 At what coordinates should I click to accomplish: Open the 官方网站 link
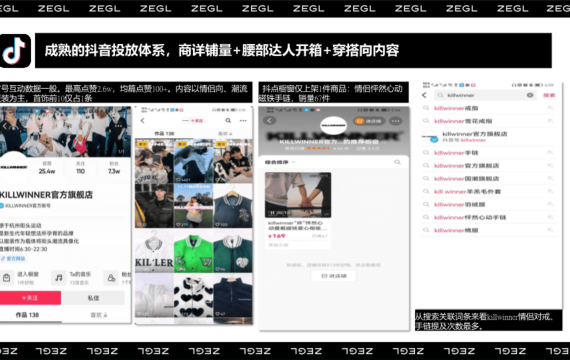tap(13, 259)
